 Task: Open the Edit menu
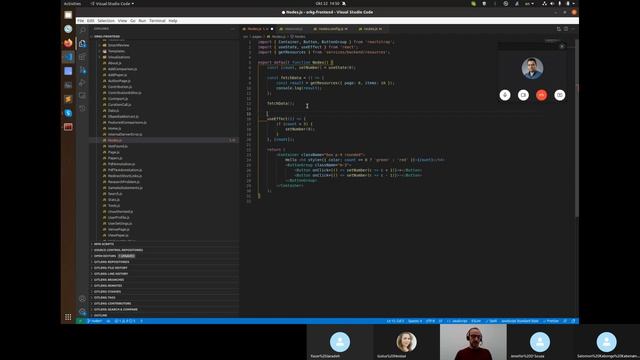point(91,20)
